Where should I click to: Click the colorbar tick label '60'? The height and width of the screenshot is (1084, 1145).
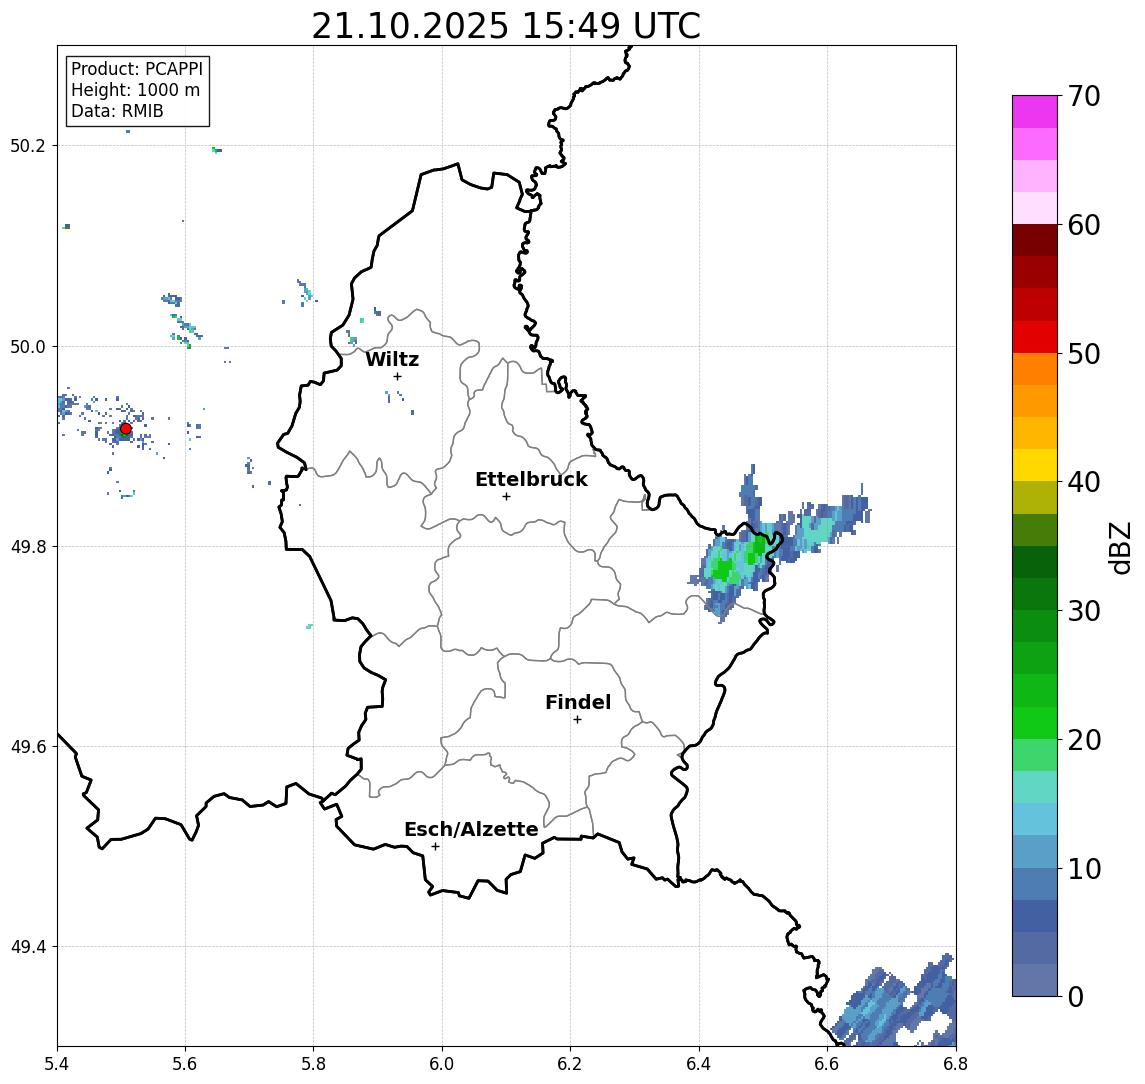click(1084, 225)
